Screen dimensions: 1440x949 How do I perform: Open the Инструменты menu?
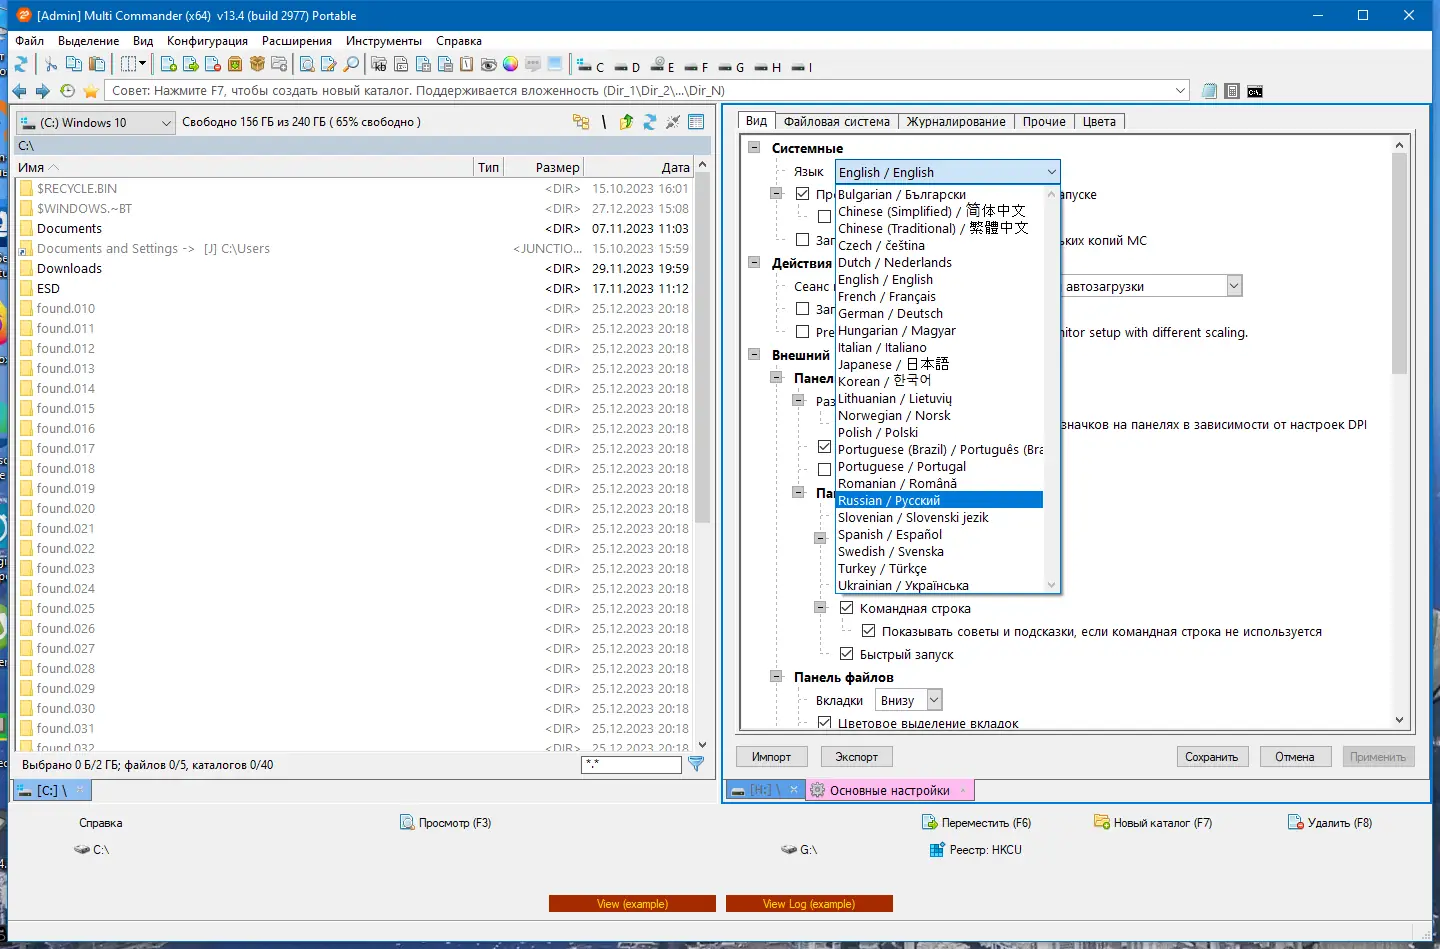(x=384, y=41)
